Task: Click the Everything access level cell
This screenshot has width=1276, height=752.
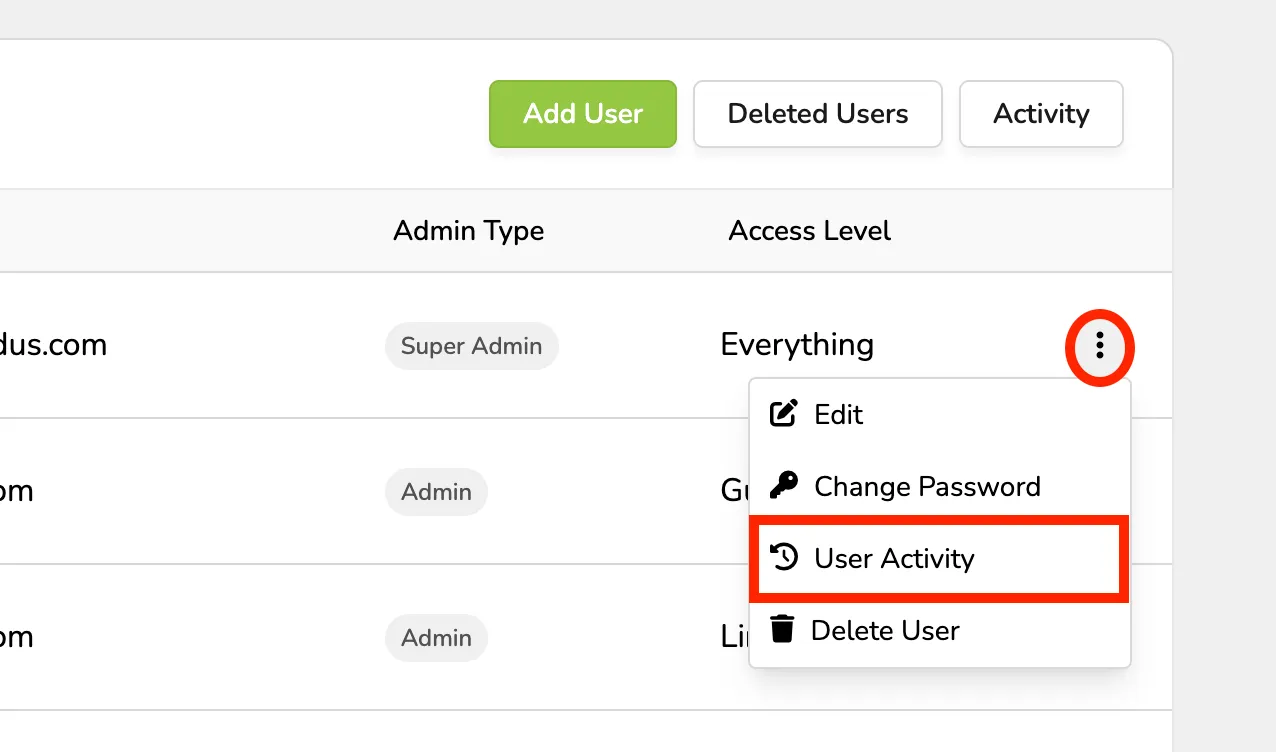Action: coord(797,345)
